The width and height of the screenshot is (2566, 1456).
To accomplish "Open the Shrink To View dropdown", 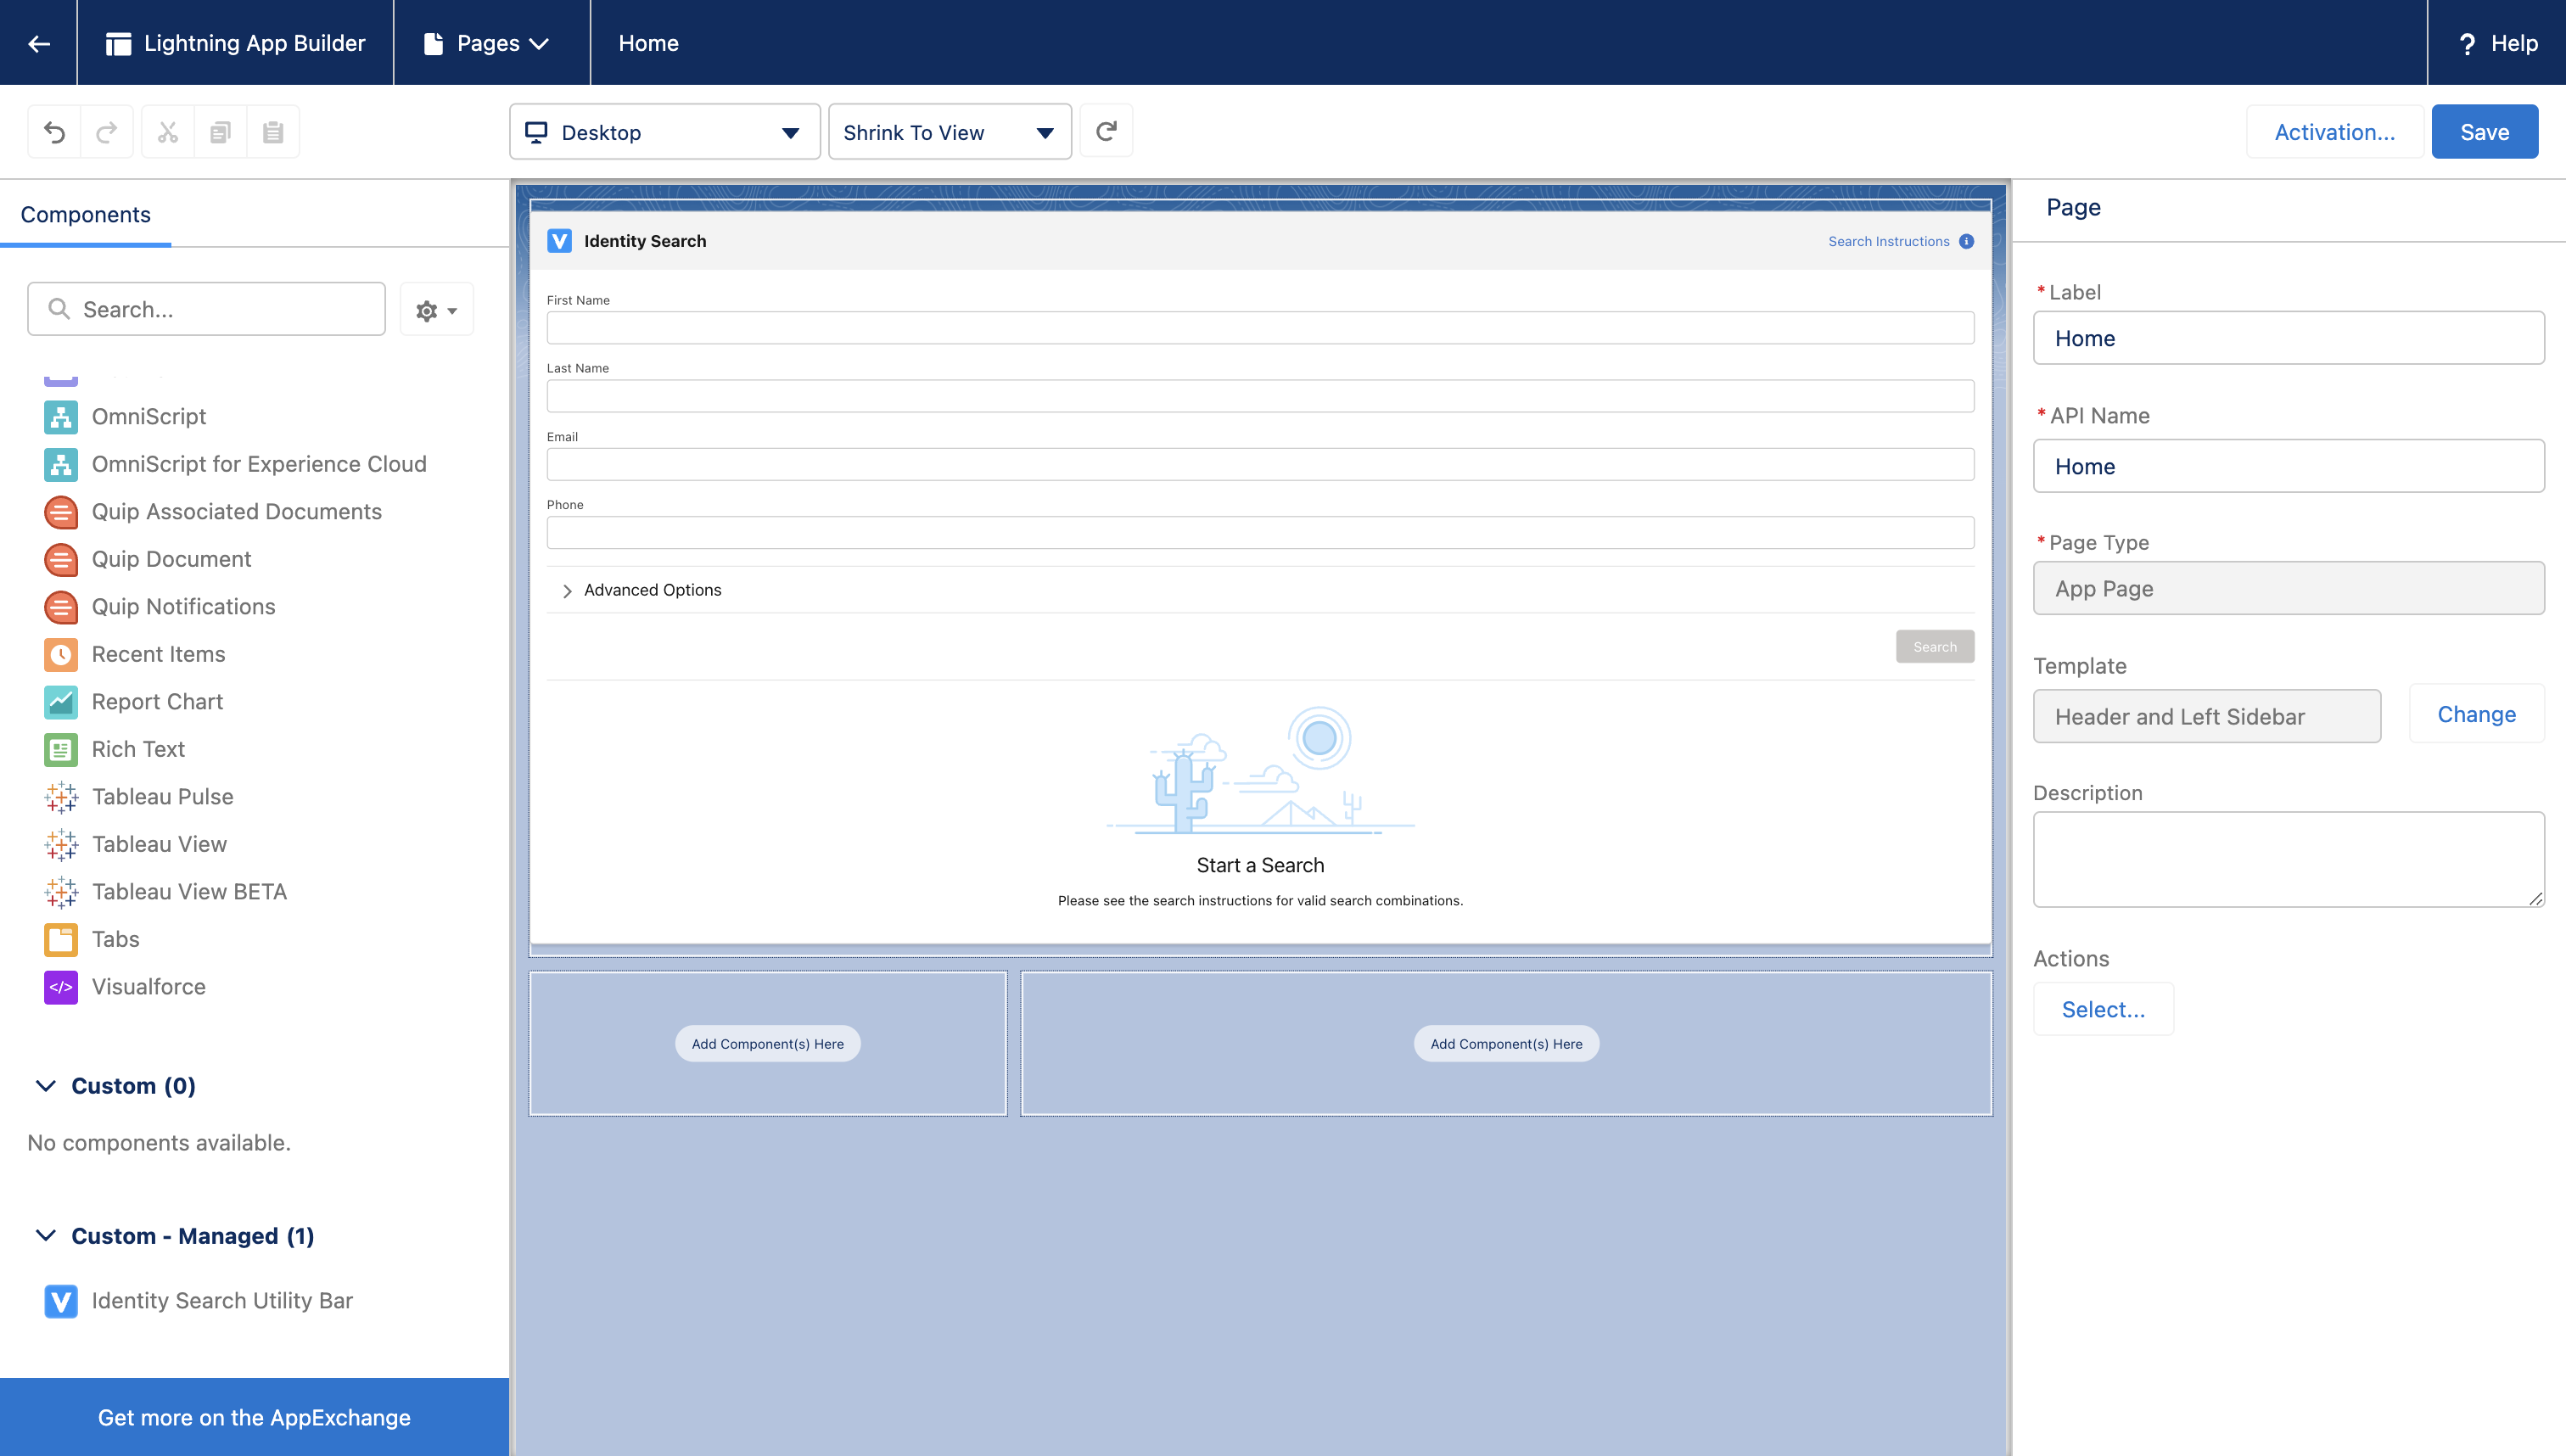I will pos(949,132).
